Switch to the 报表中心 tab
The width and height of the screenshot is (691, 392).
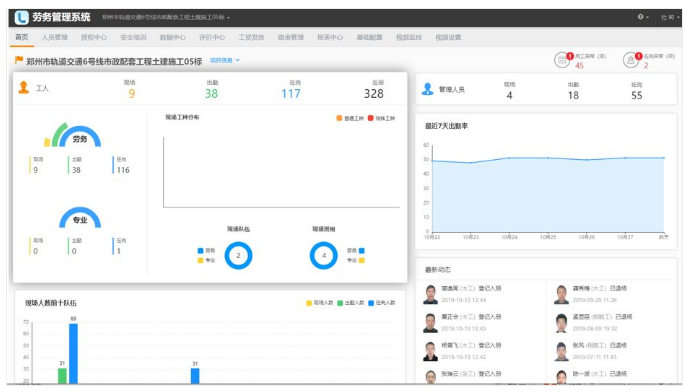pyautogui.click(x=330, y=37)
